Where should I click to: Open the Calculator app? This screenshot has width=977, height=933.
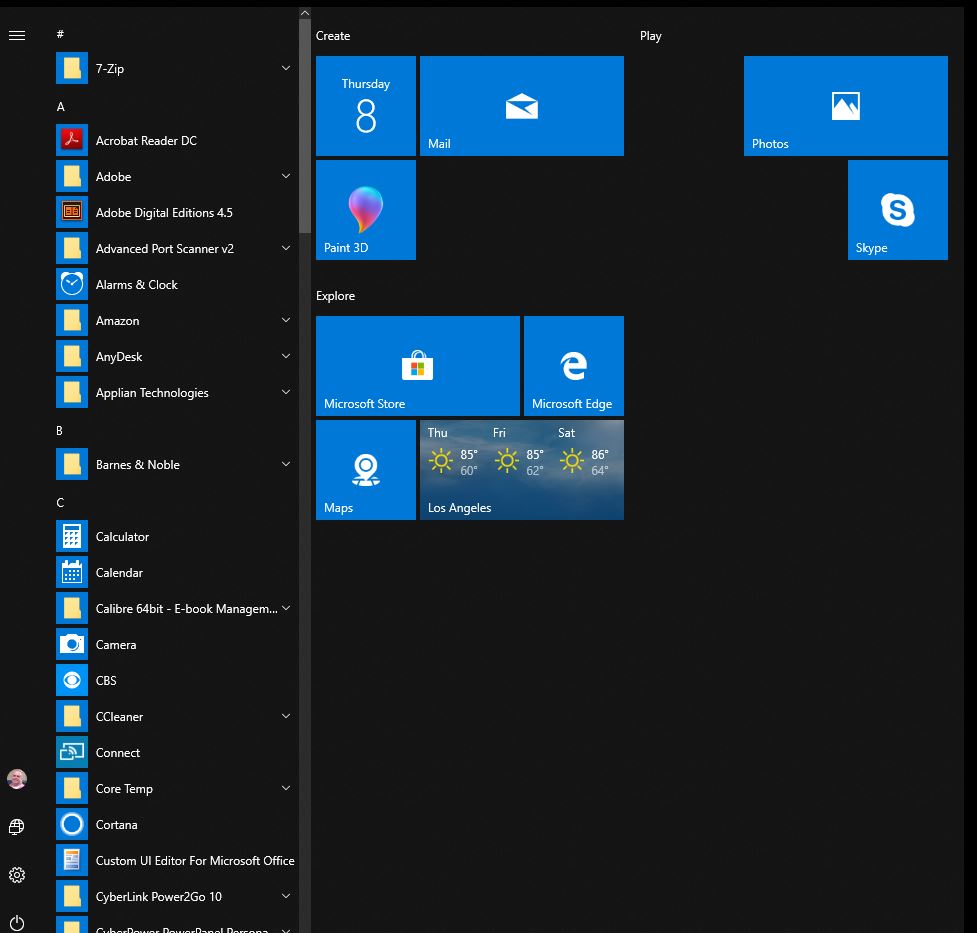pyautogui.click(x=174, y=537)
